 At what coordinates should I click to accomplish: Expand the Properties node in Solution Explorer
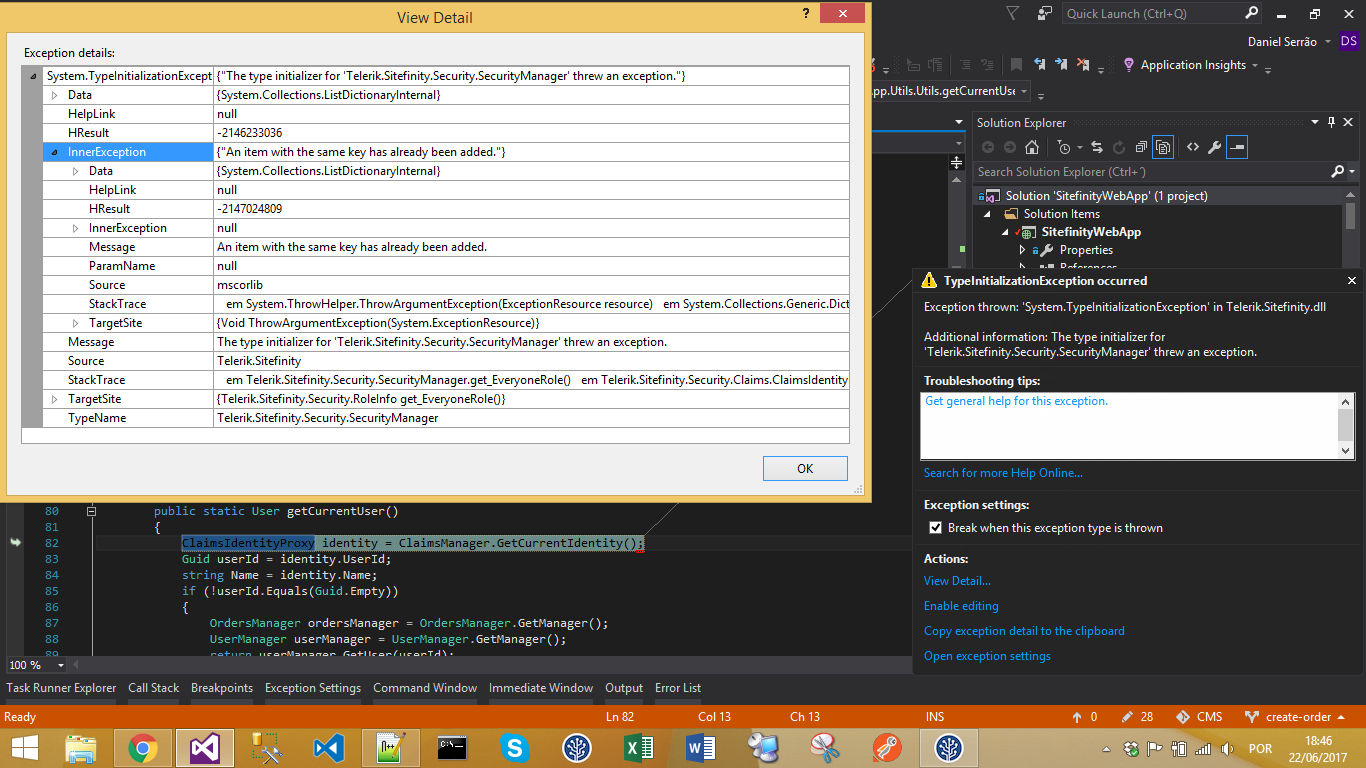point(1022,250)
